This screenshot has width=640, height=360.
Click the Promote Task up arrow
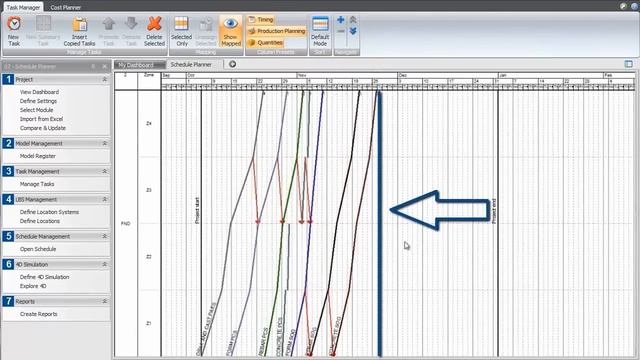(109, 24)
